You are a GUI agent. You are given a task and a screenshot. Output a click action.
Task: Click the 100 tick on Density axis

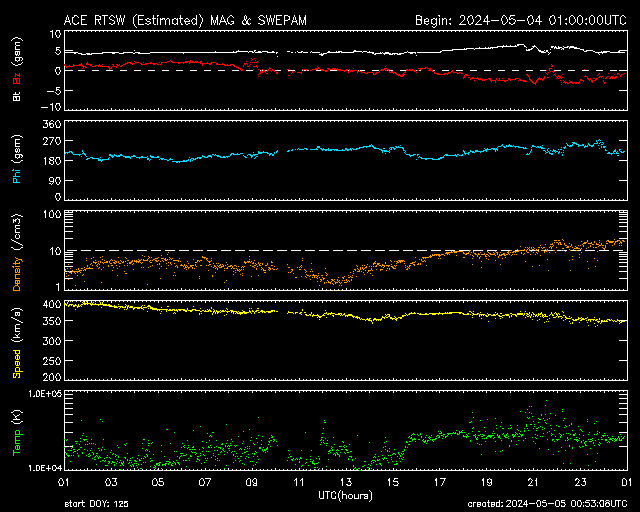(46, 214)
